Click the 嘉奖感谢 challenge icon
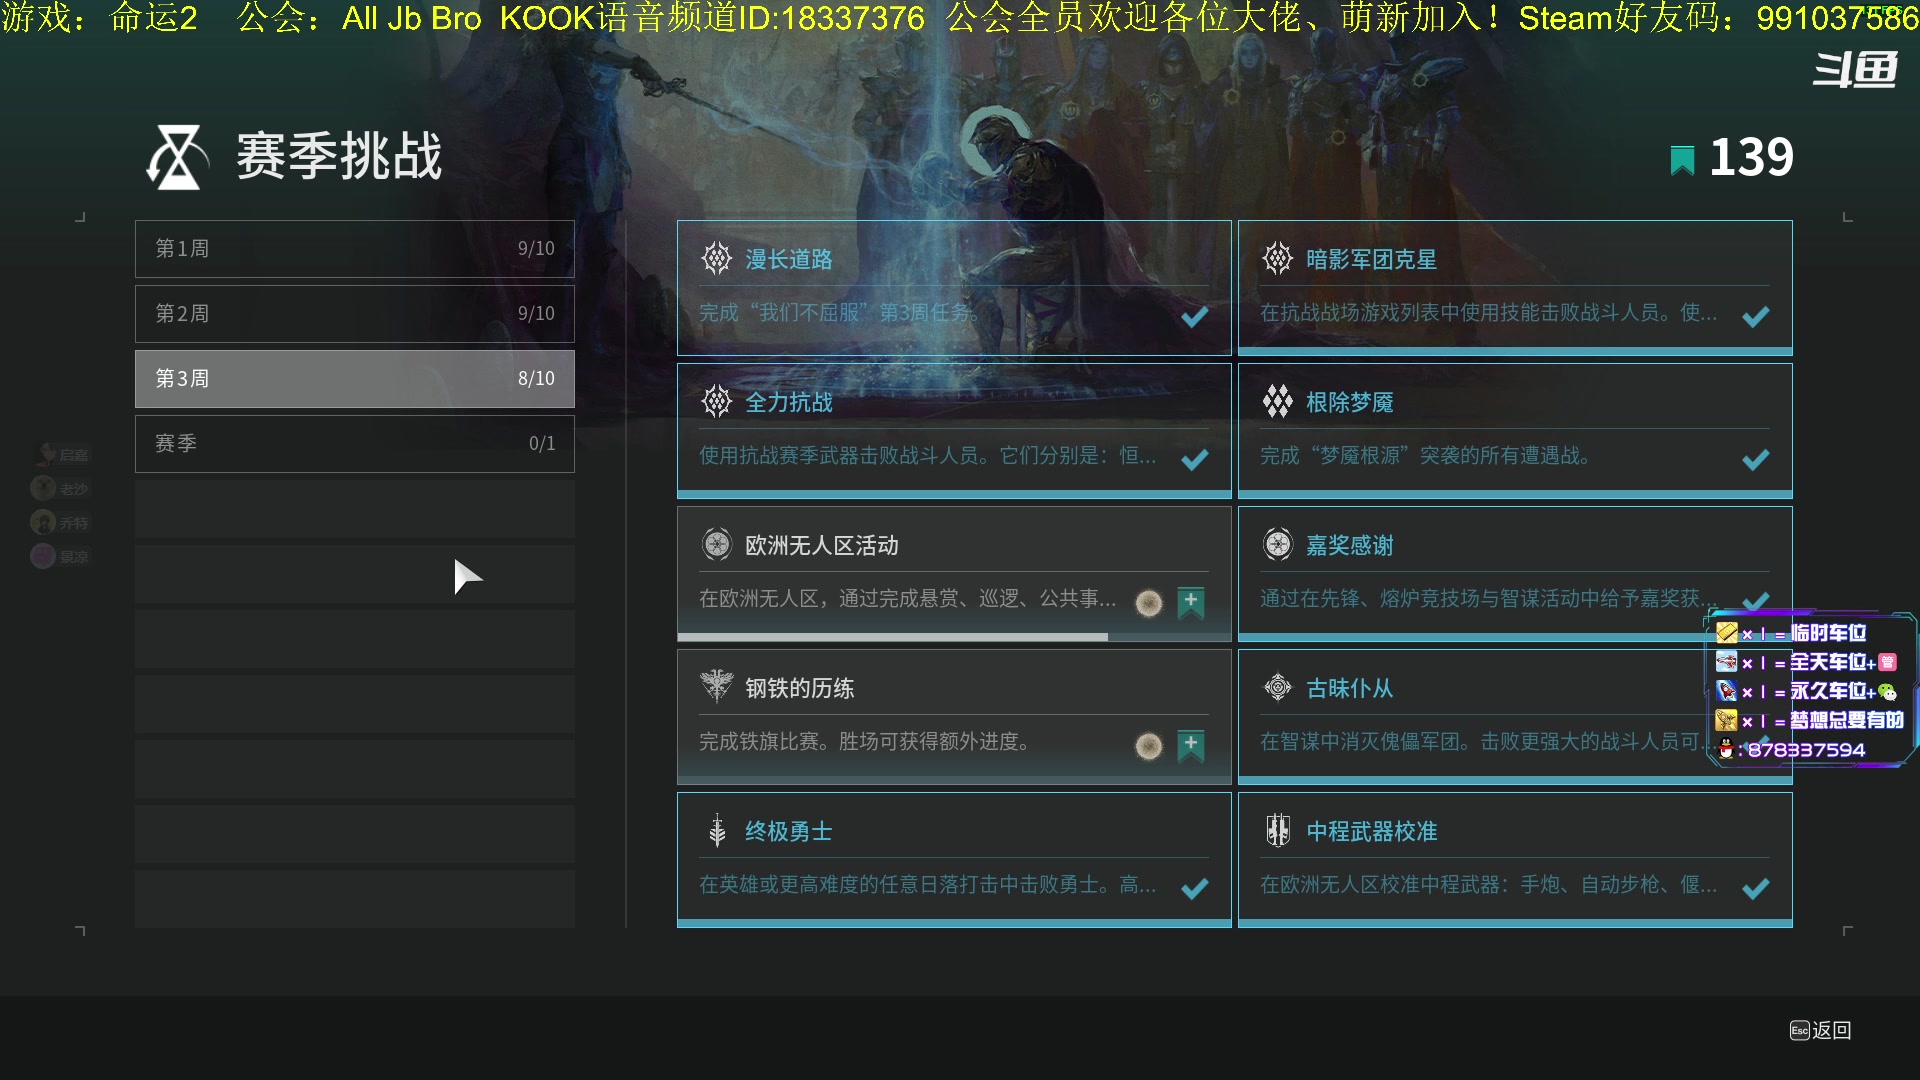Viewport: 1920px width, 1080px height. click(x=1278, y=545)
